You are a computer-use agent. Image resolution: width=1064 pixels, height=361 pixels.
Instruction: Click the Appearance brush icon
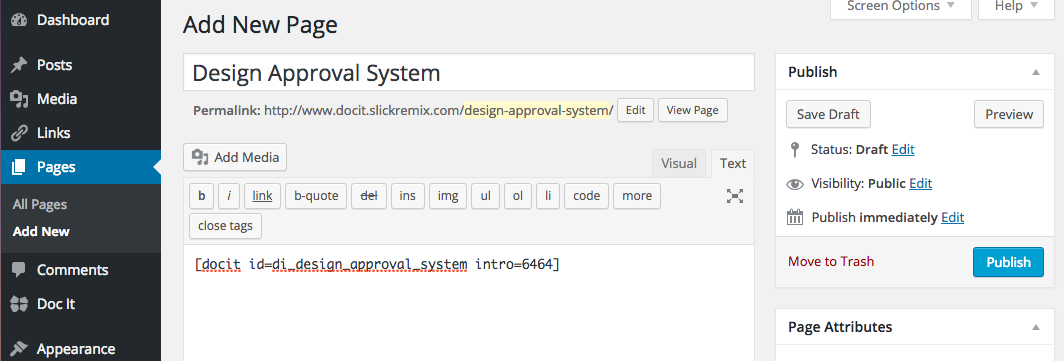[x=19, y=349]
